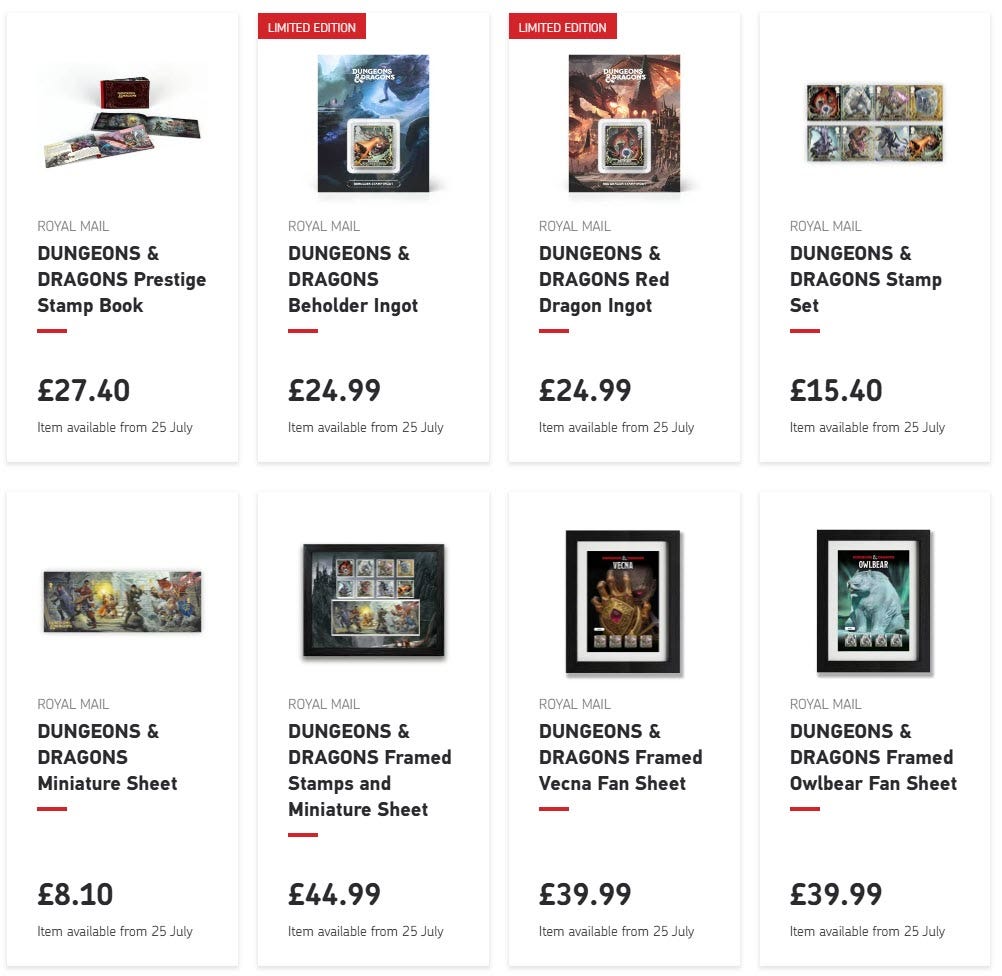Open the Framed Owlbear Fan Sheet image

874,601
